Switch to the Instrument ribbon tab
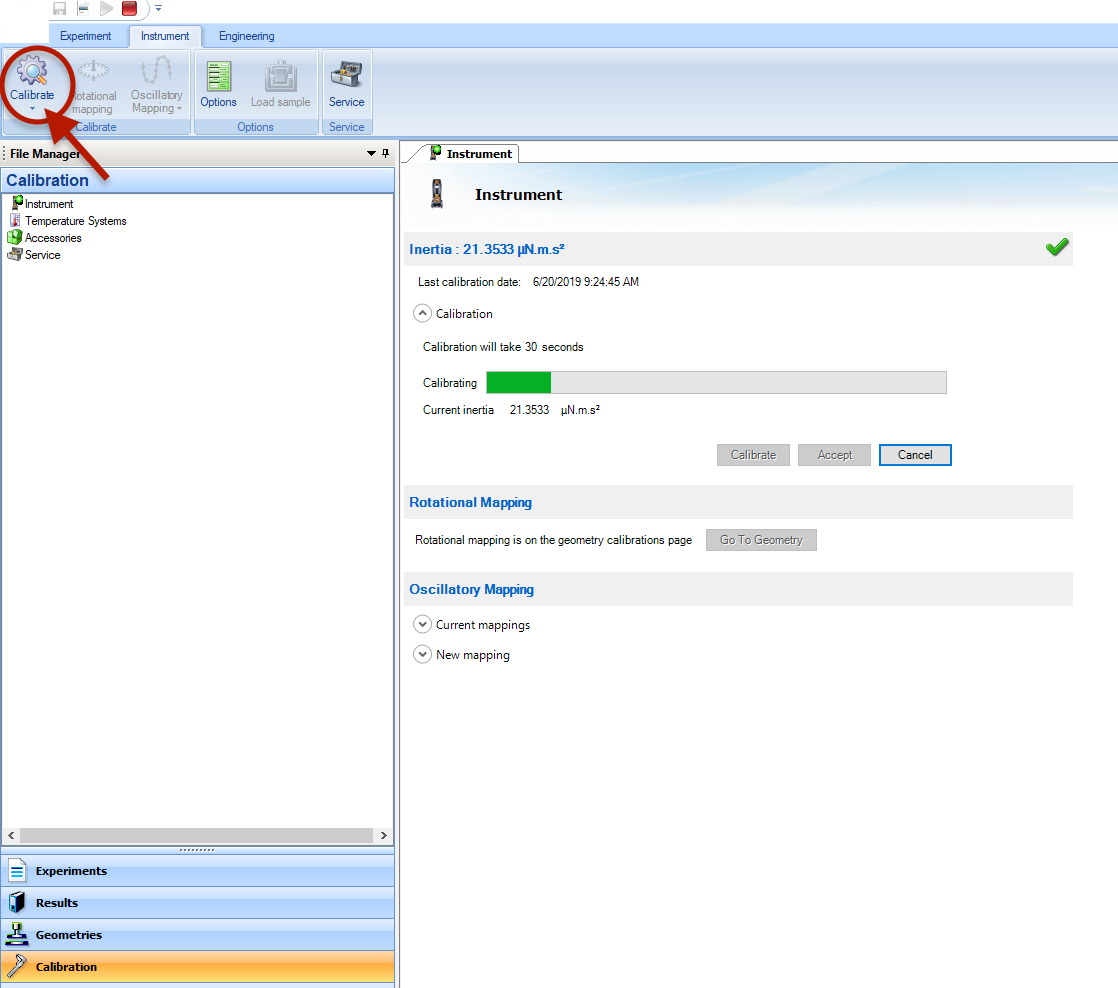The width and height of the screenshot is (1118, 988). [165, 36]
